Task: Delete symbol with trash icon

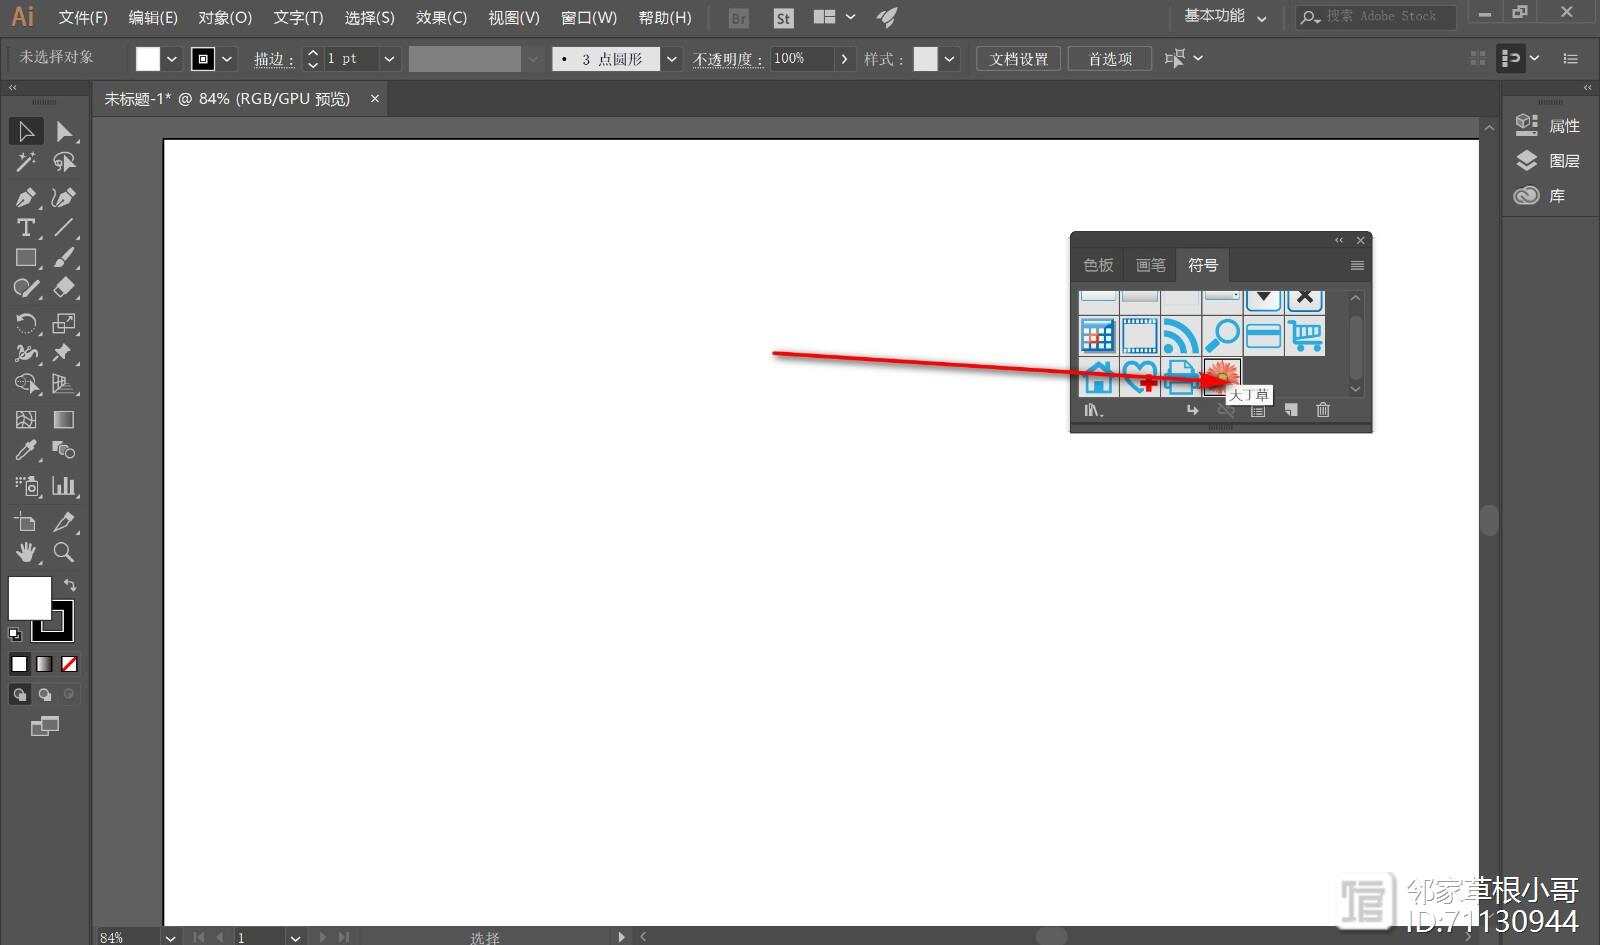Action: 1323,410
